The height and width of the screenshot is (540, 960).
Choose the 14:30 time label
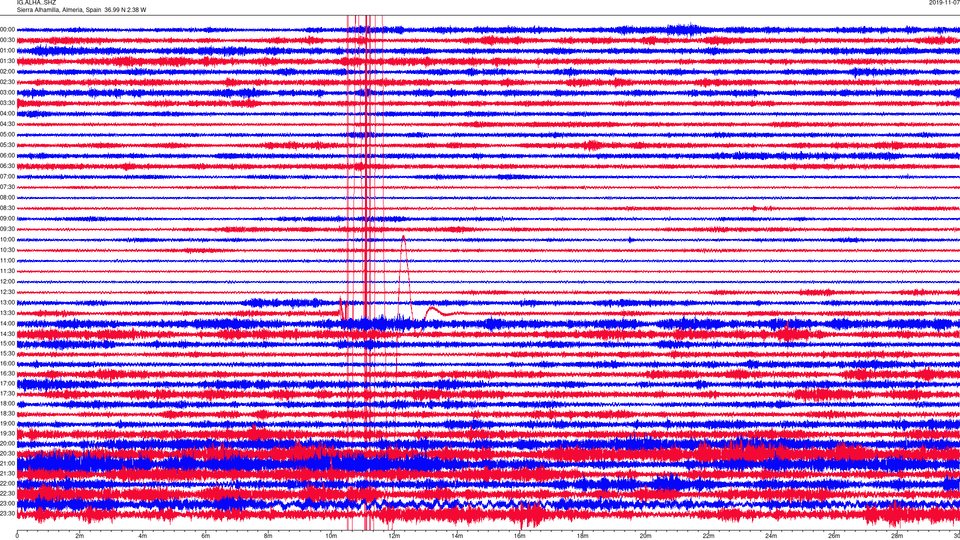[x=7, y=334]
